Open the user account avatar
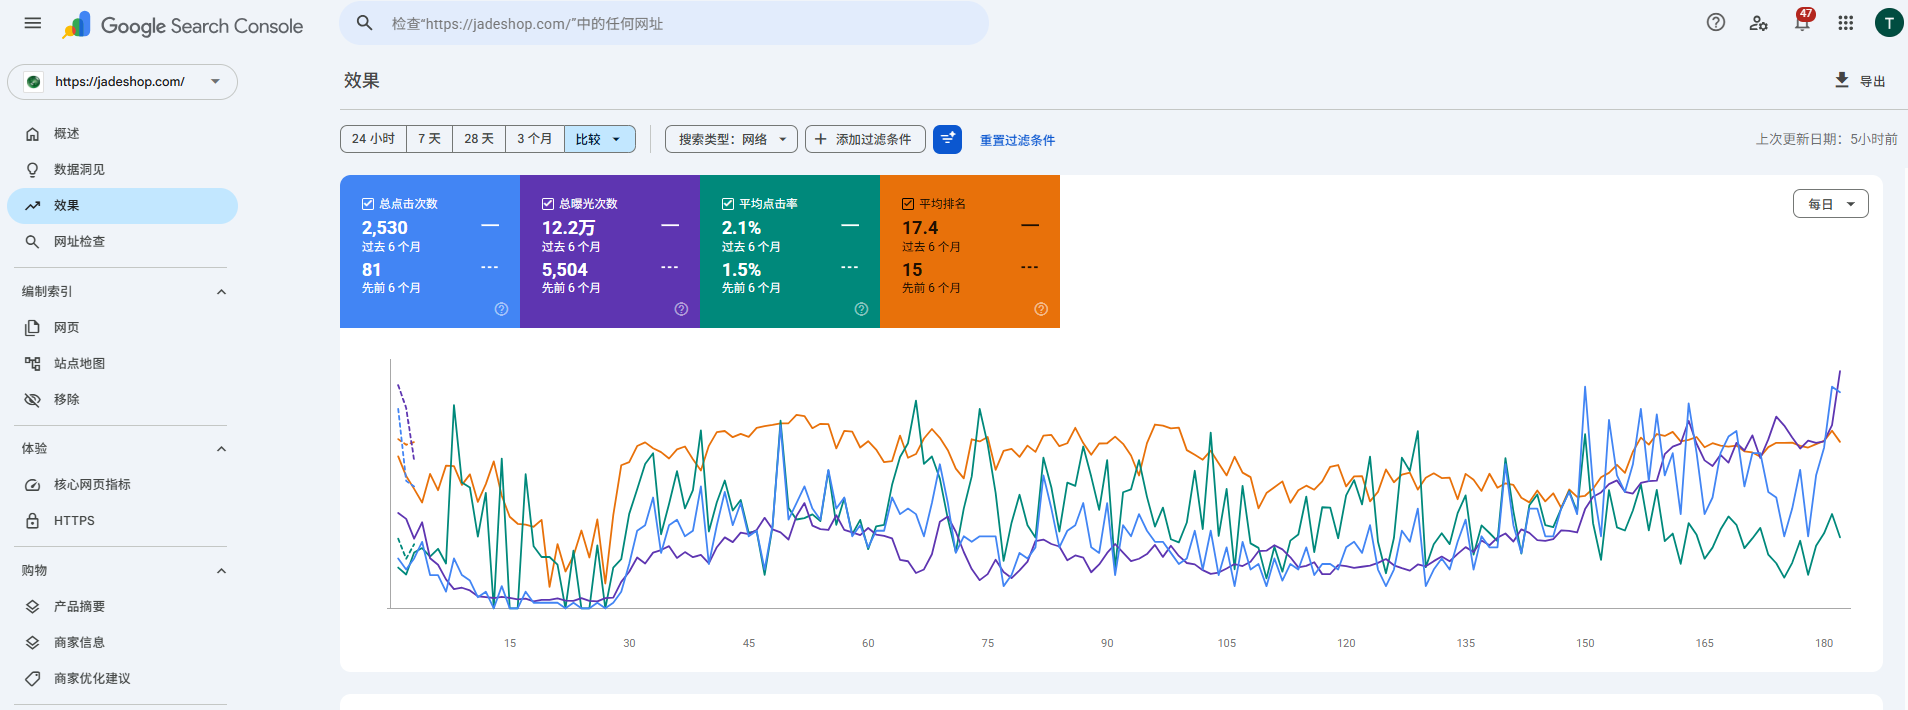Screen dimensions: 1908x710 pyautogui.click(x=1889, y=23)
